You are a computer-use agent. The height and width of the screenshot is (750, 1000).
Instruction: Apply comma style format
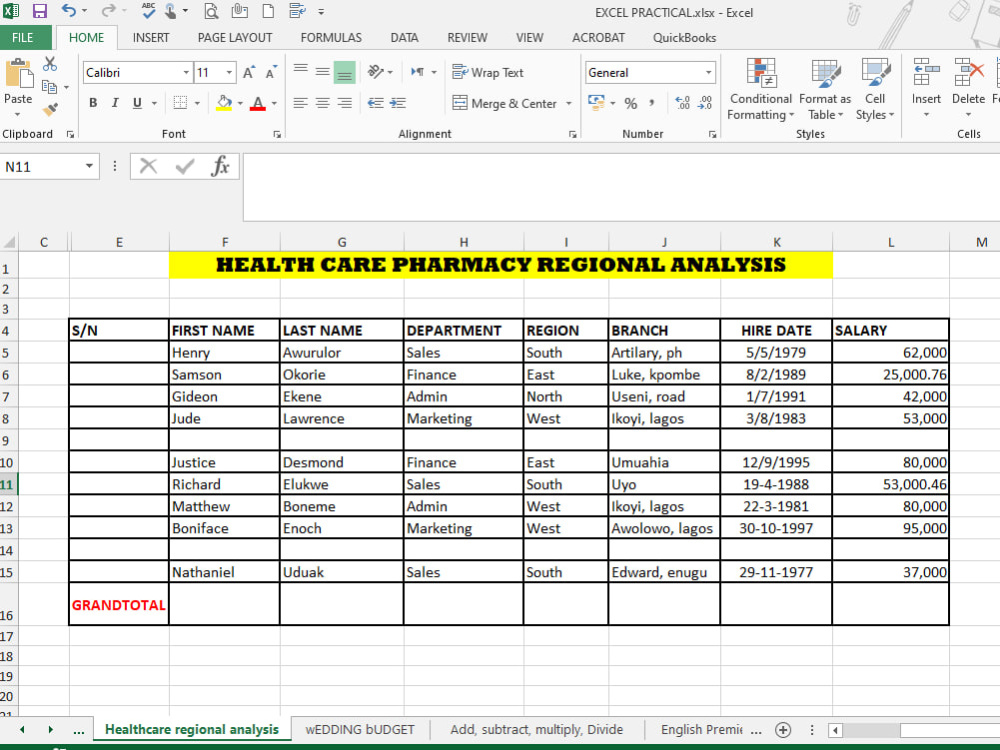point(652,103)
